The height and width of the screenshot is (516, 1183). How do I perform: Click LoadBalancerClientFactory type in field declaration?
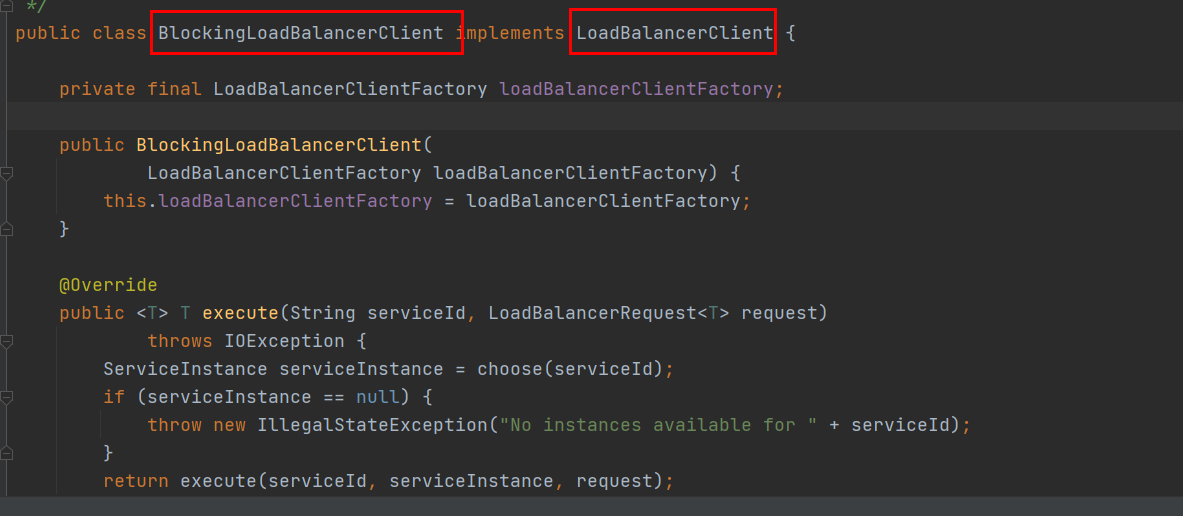click(350, 89)
